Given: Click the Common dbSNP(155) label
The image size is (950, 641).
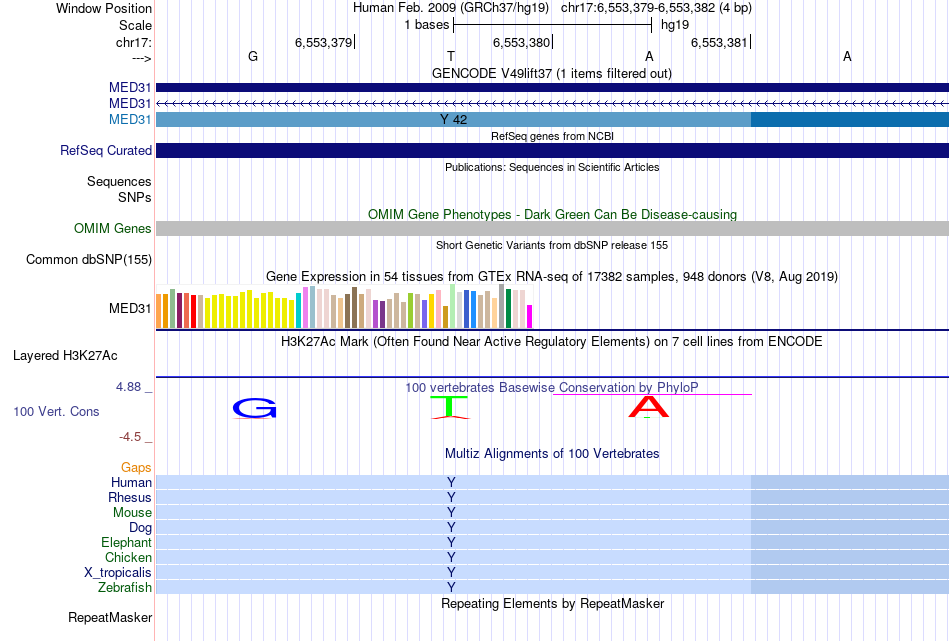Looking at the screenshot, I should point(88,259).
